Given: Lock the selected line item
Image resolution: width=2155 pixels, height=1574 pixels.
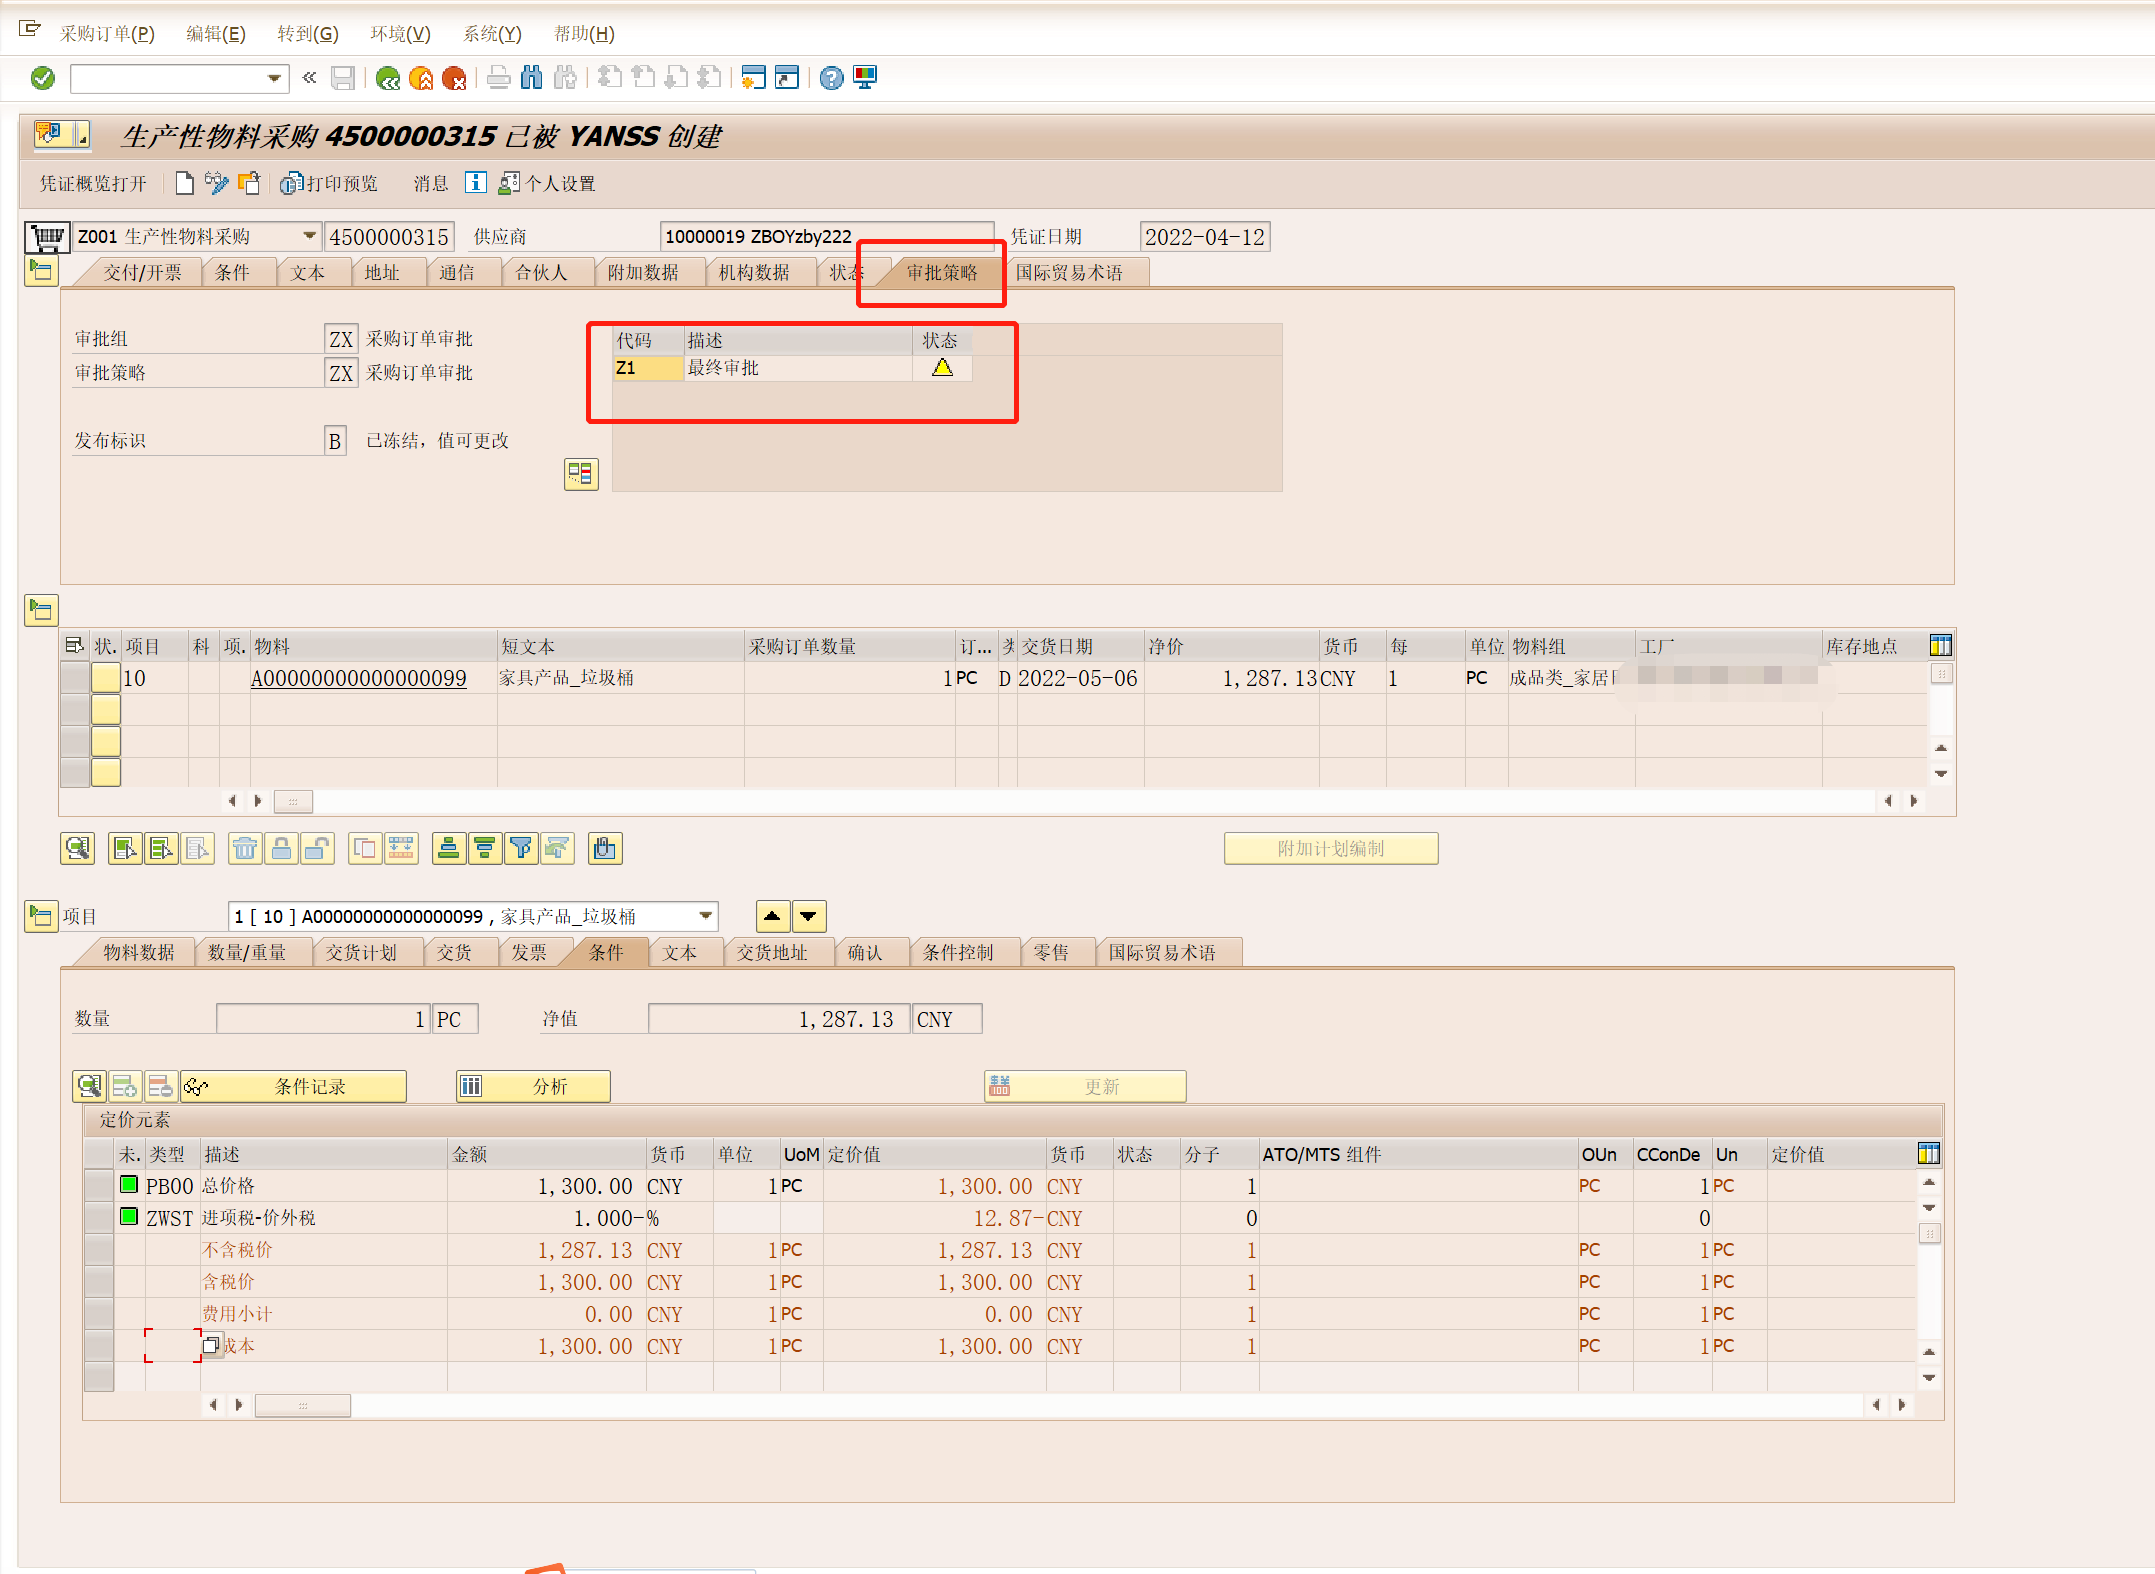Looking at the screenshot, I should coord(282,848).
